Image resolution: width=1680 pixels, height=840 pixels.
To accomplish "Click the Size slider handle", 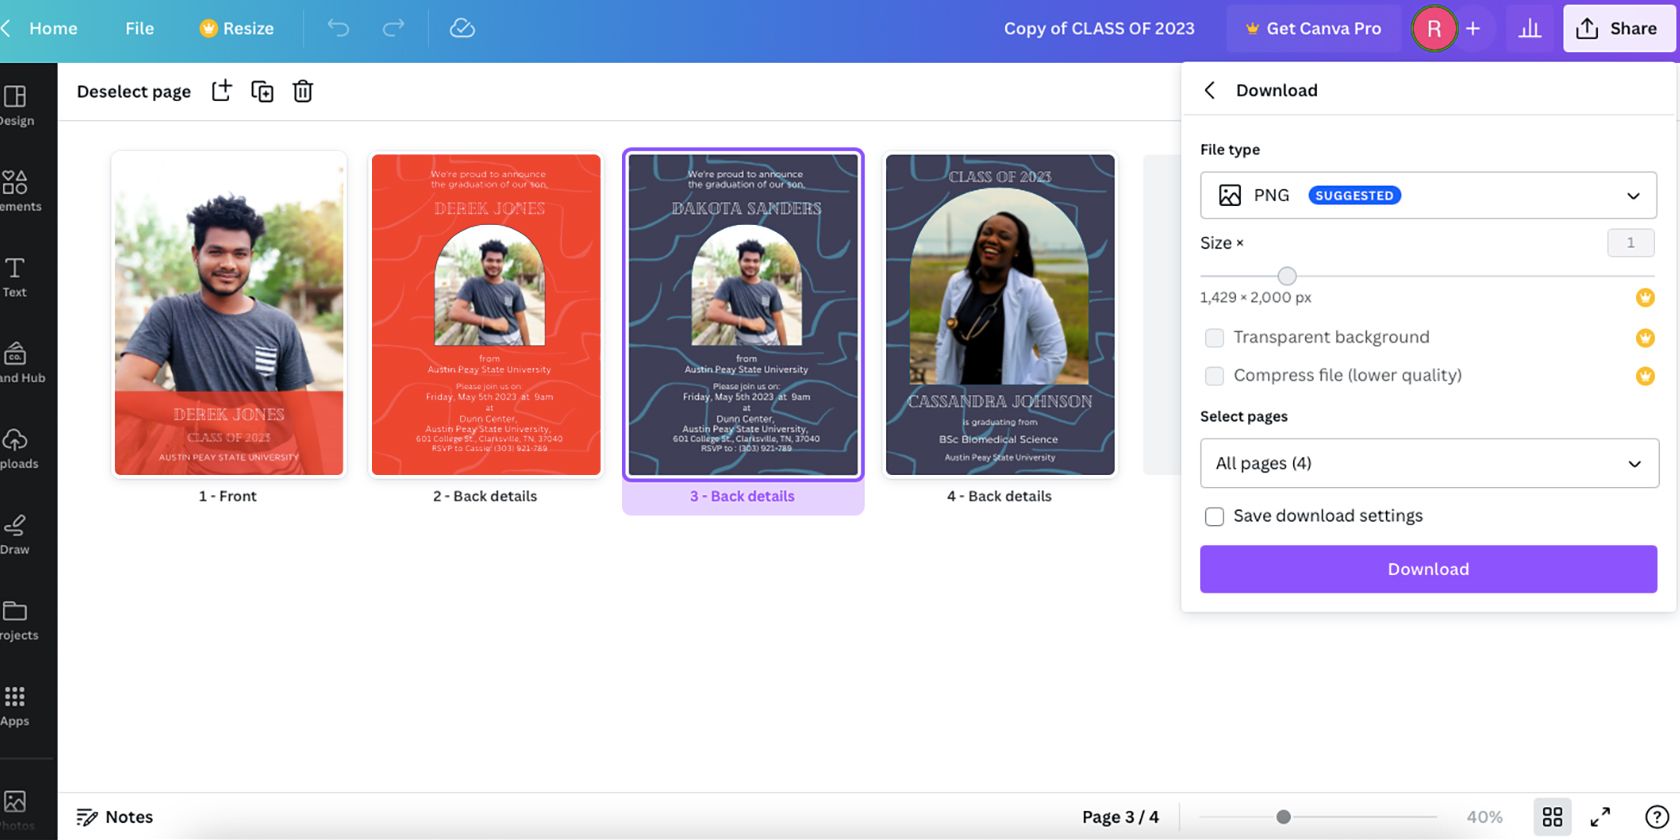I will point(1287,275).
